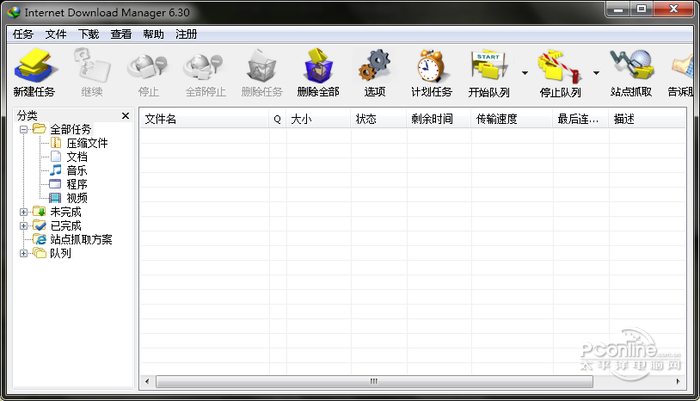The image size is (700, 401).
Task: Sort by 文件名 column header
Action: (205, 119)
